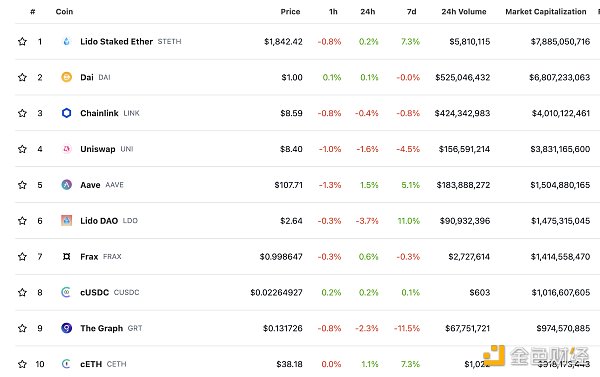
Task: Sort by 7d change column header
Action: (x=411, y=11)
